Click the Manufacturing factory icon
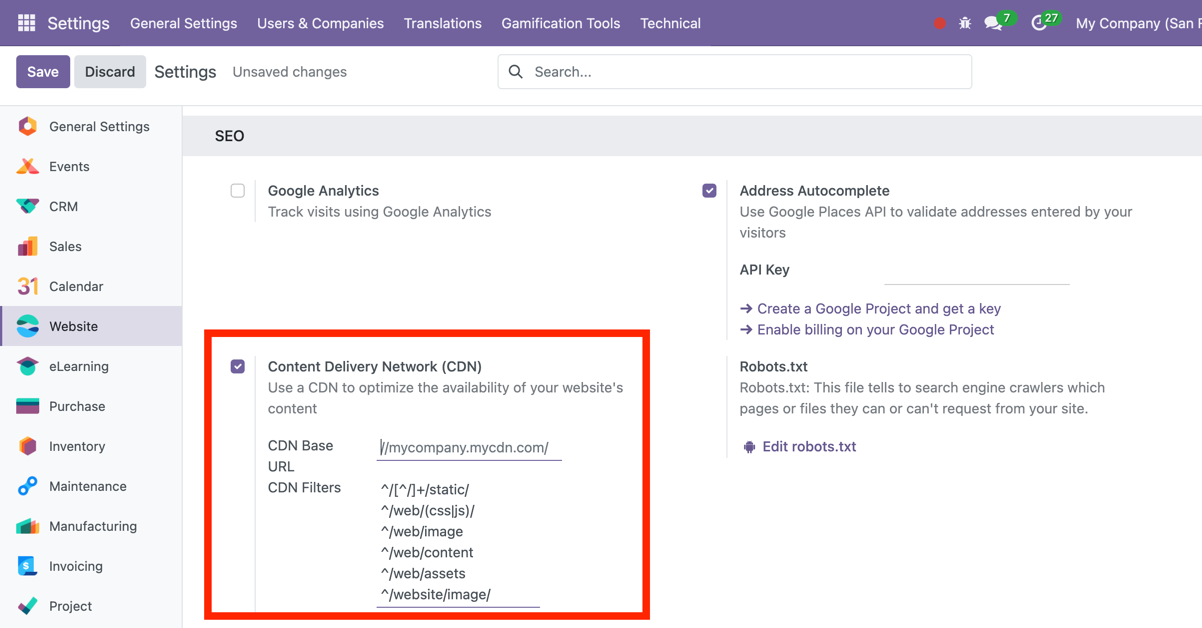Viewport: 1202px width, 628px height. [28, 526]
